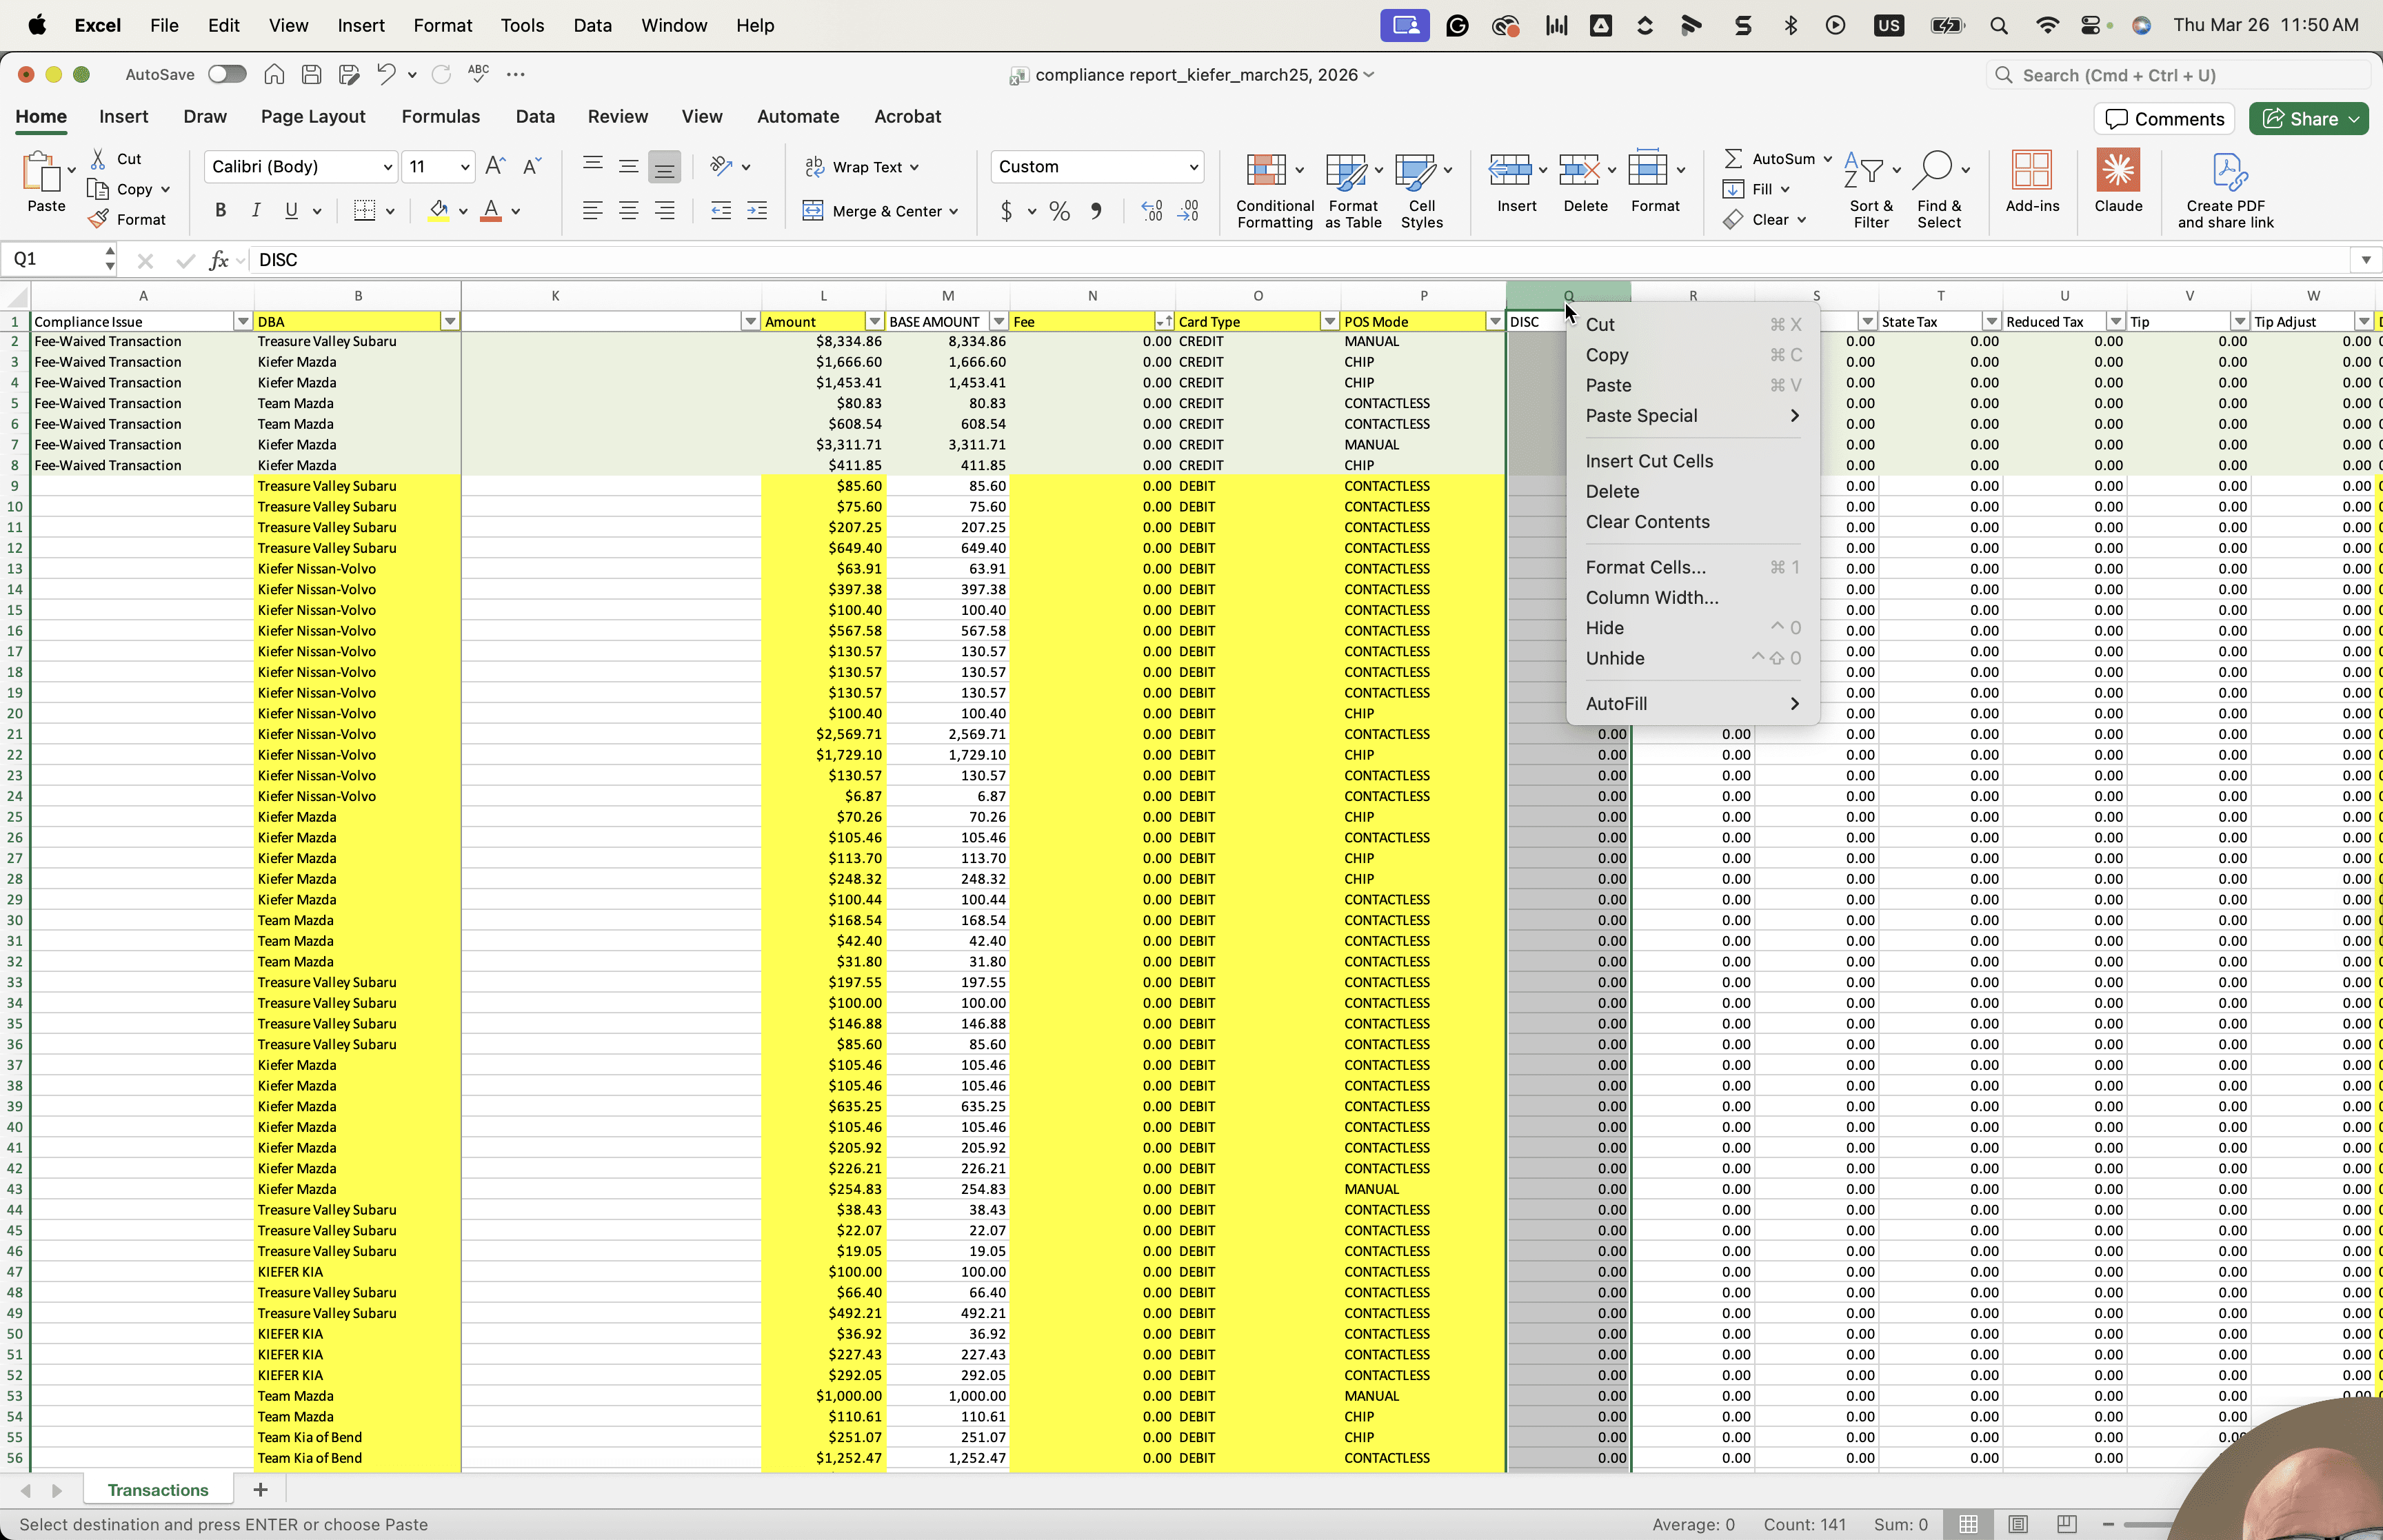Open the font size 11 dropdown
2383x1540 pixels.
pyautogui.click(x=465, y=167)
